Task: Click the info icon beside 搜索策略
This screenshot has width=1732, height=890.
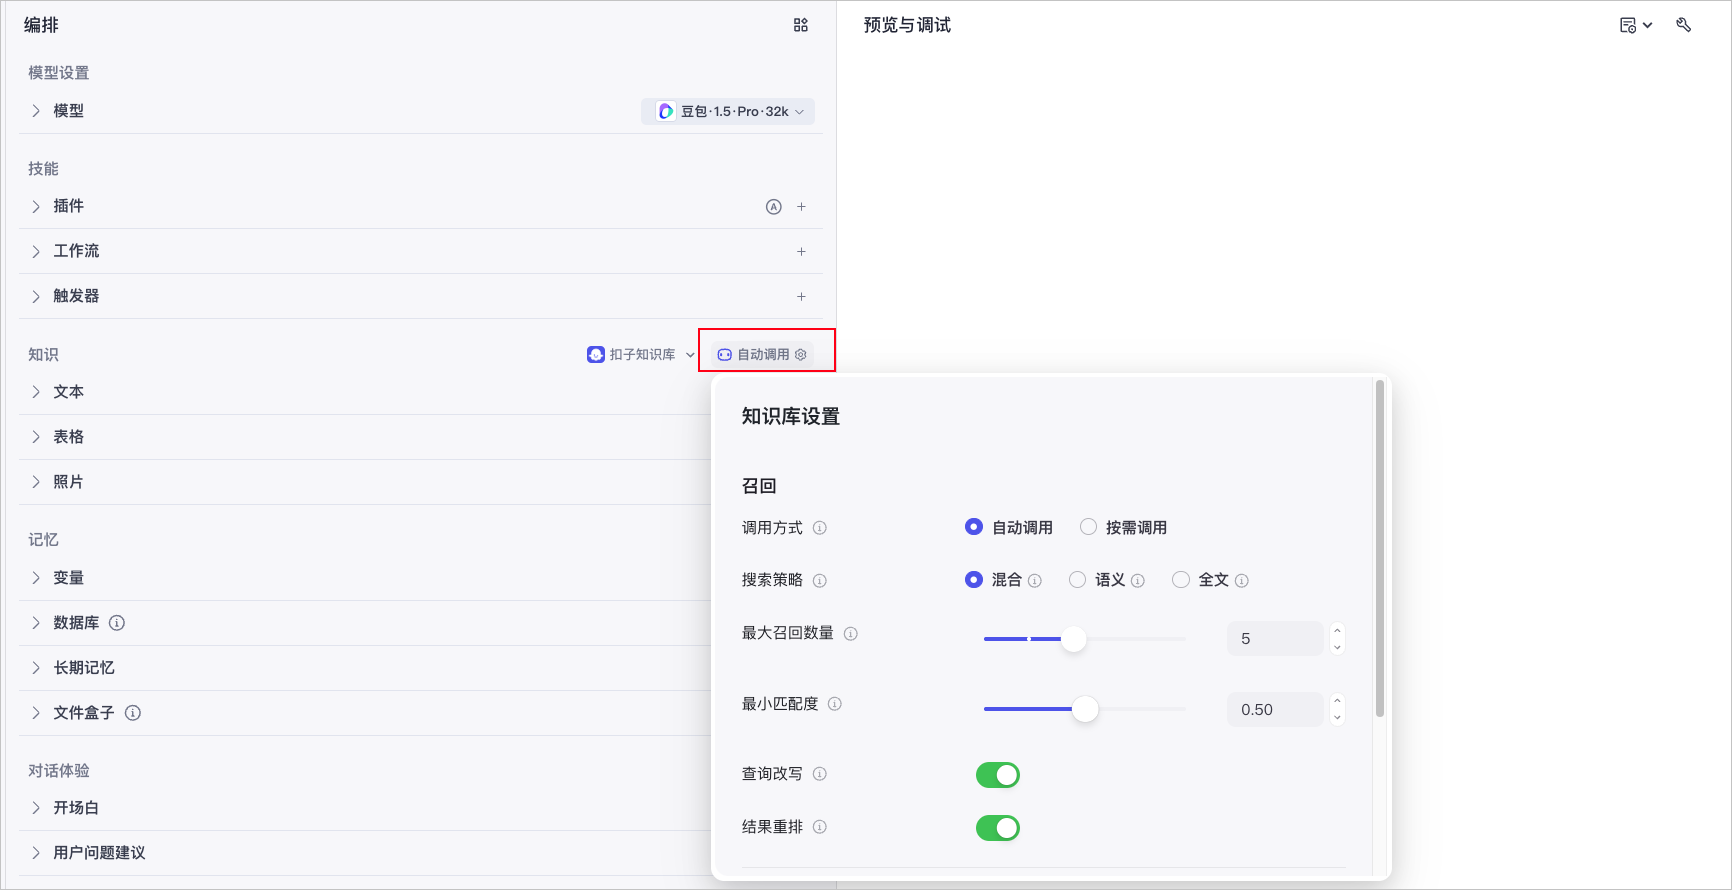Action: (x=820, y=581)
